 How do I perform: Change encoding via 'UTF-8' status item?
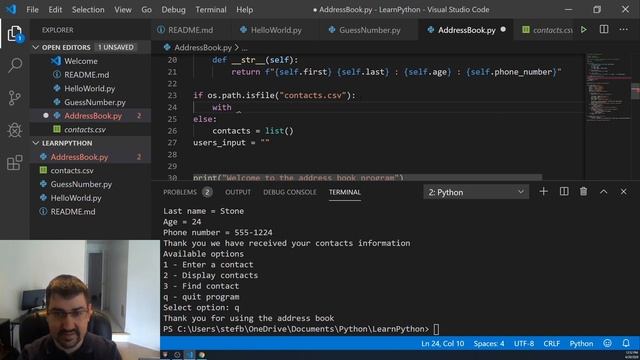[x=524, y=344]
